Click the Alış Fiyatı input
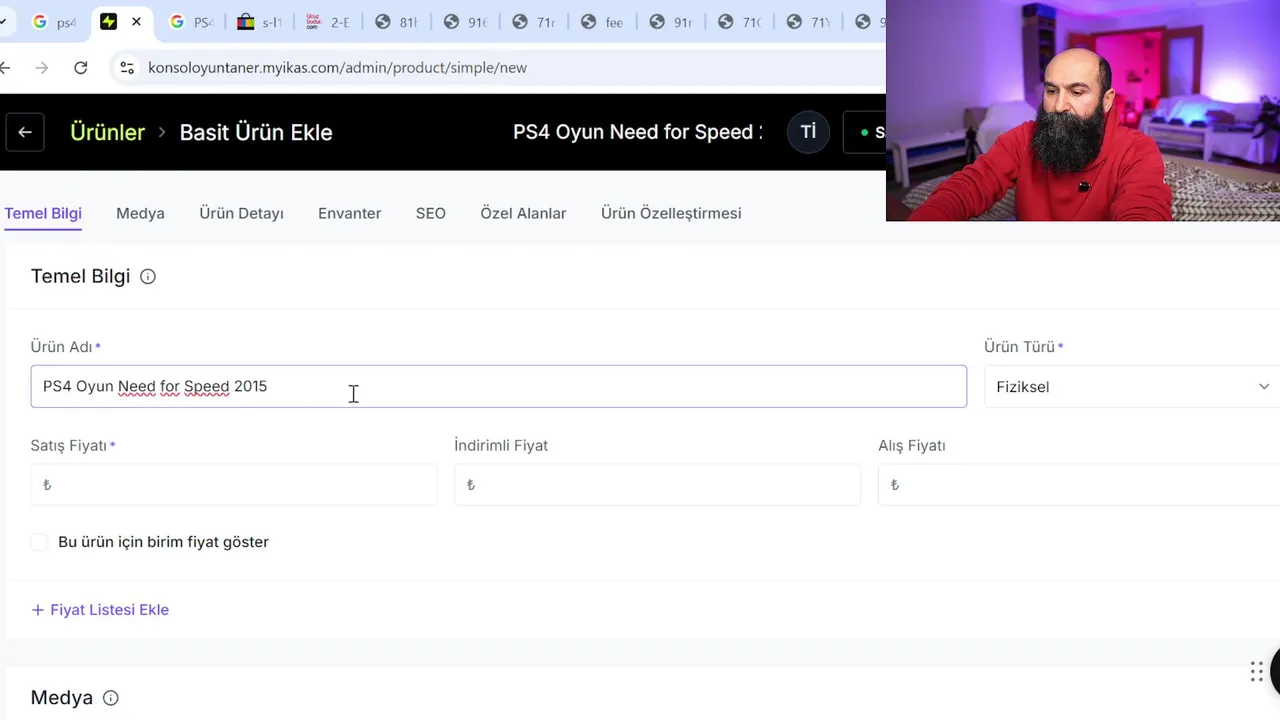 [x=1079, y=485]
